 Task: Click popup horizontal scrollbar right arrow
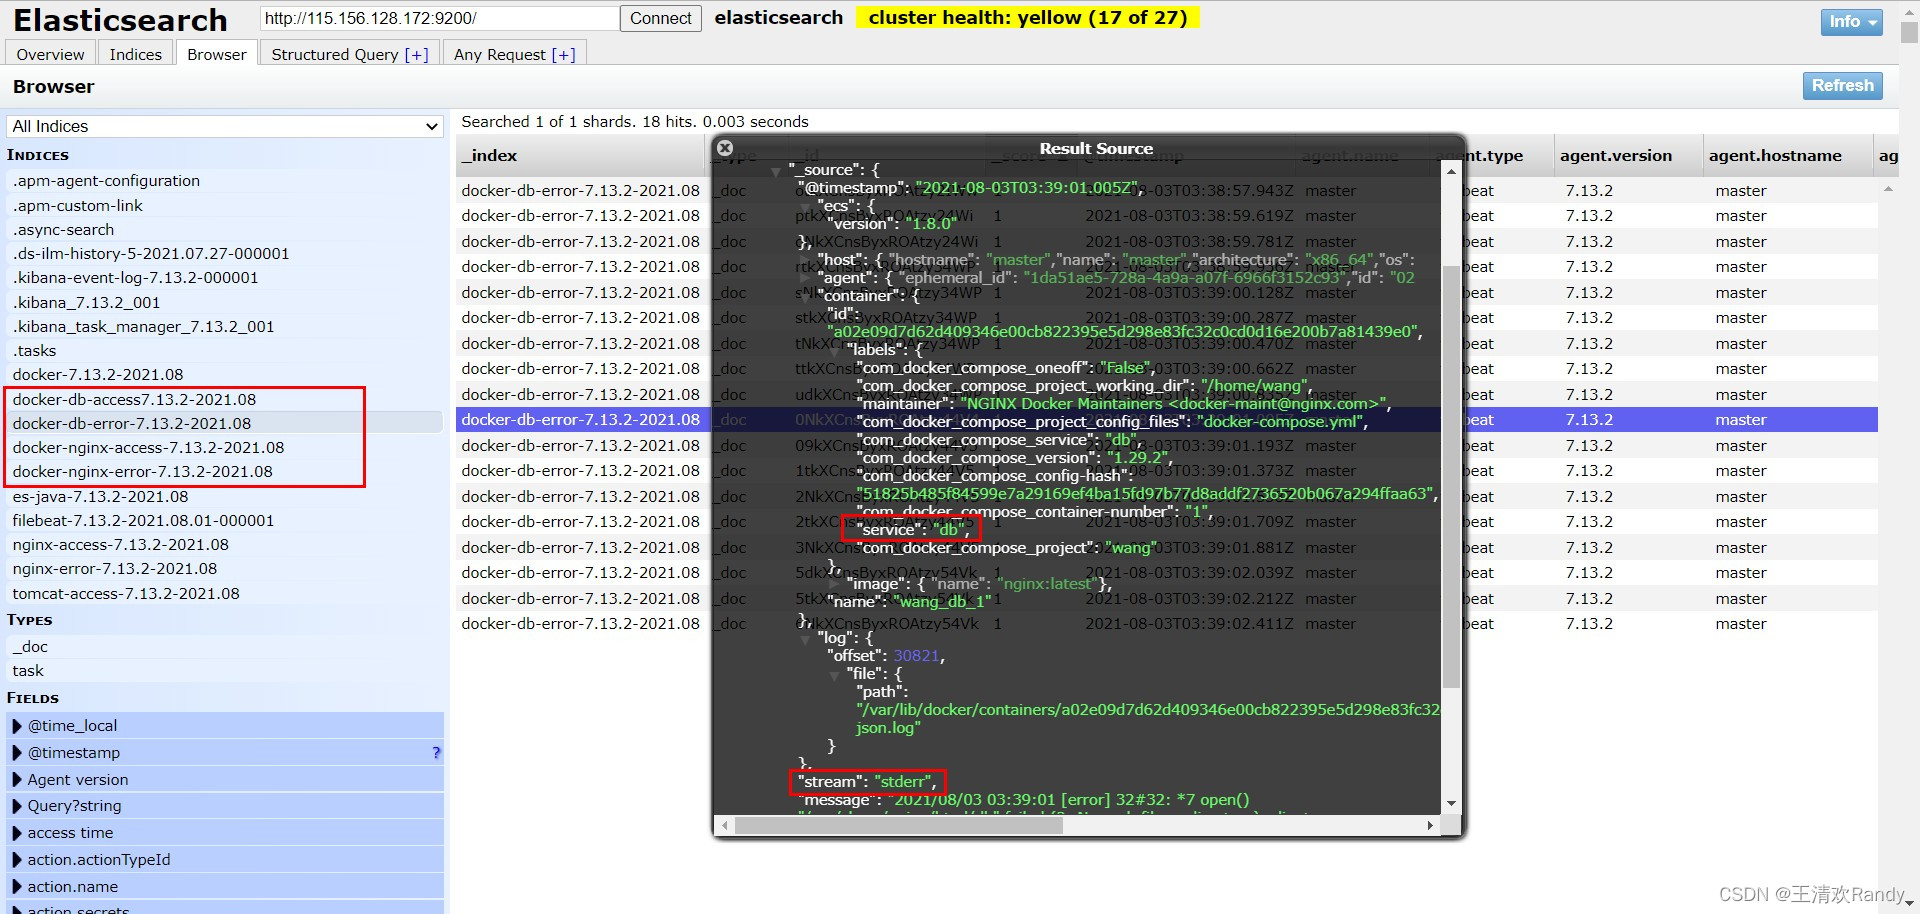point(1430,826)
